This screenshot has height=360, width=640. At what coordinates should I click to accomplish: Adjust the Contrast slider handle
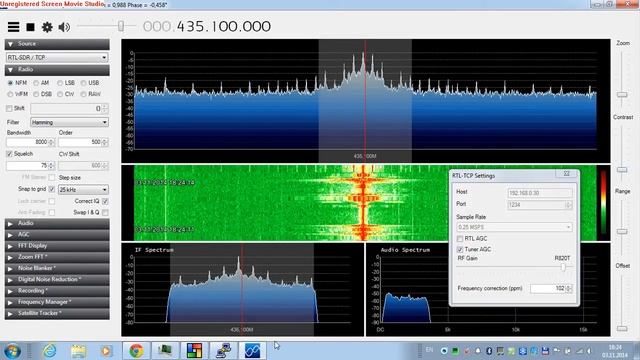(x=622, y=169)
